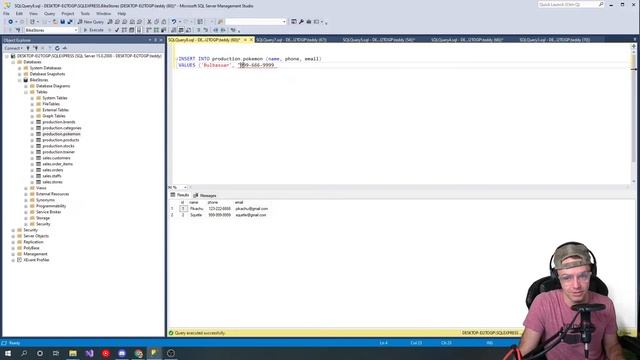Click the Undo toolbar icon
640x360 pixels.
click(174, 22)
